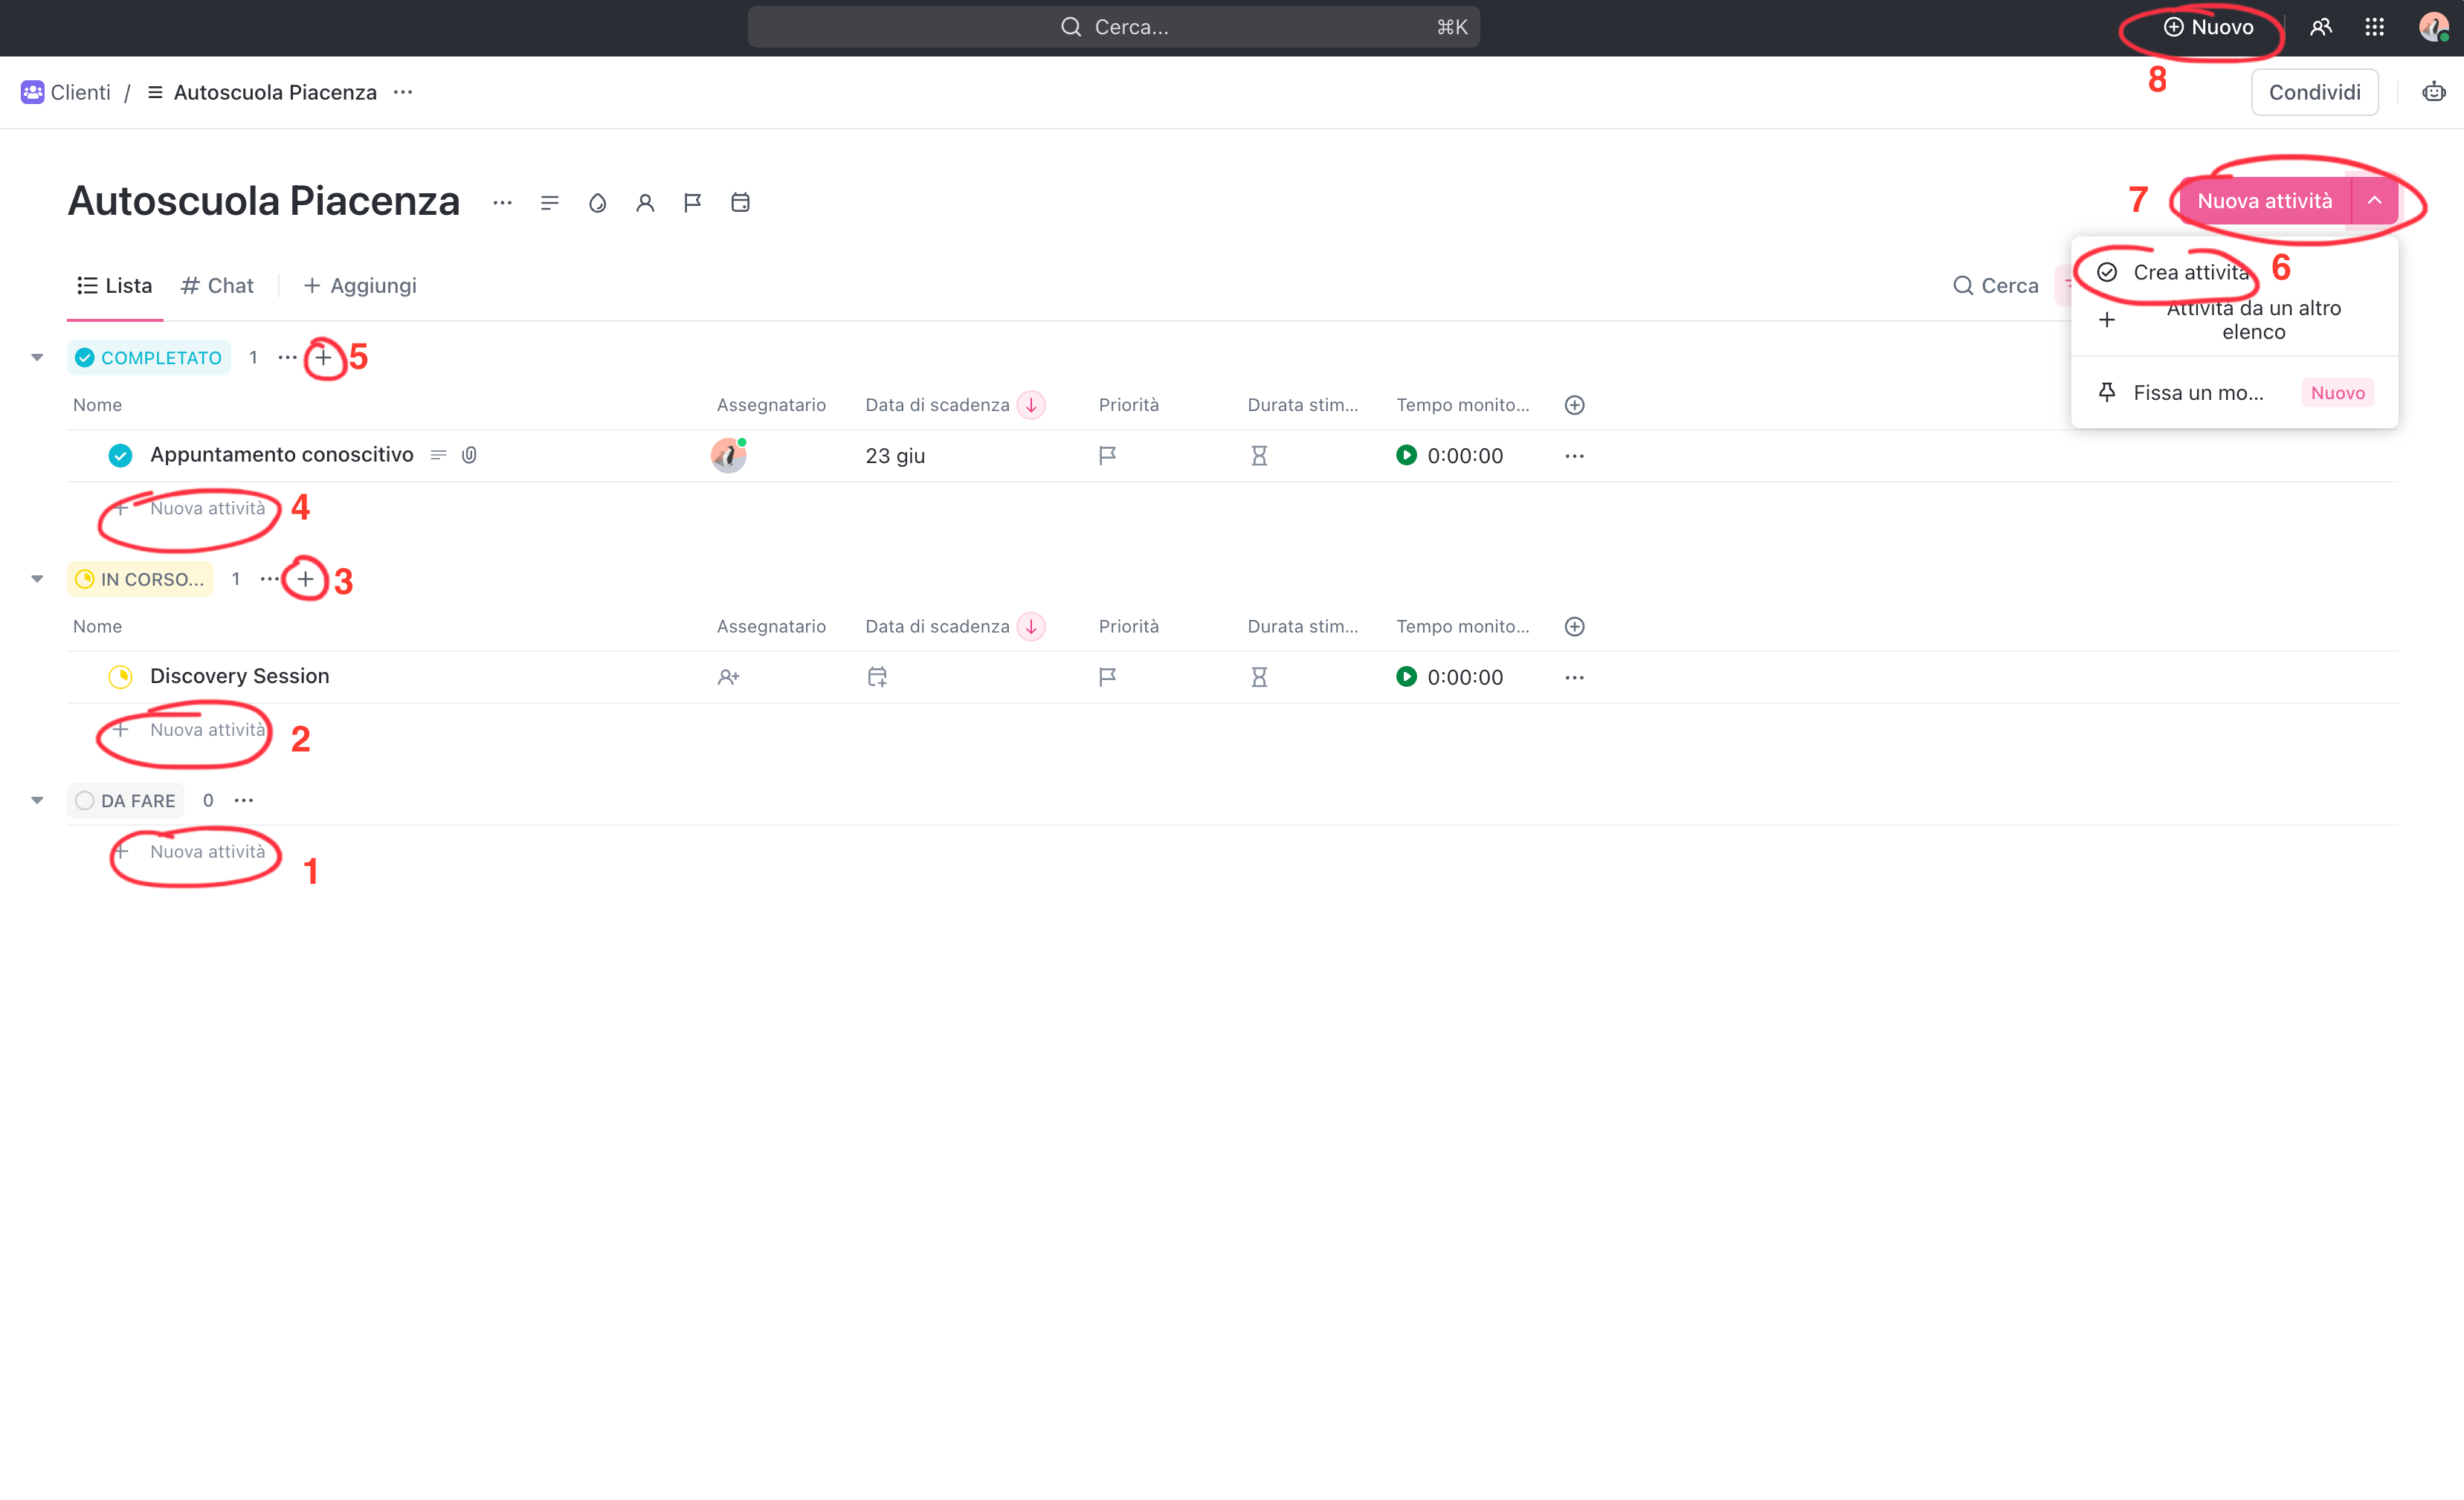Viewport: 2464px width, 1500px height.
Task: Click the priority flag icon near title
Action: (692, 203)
